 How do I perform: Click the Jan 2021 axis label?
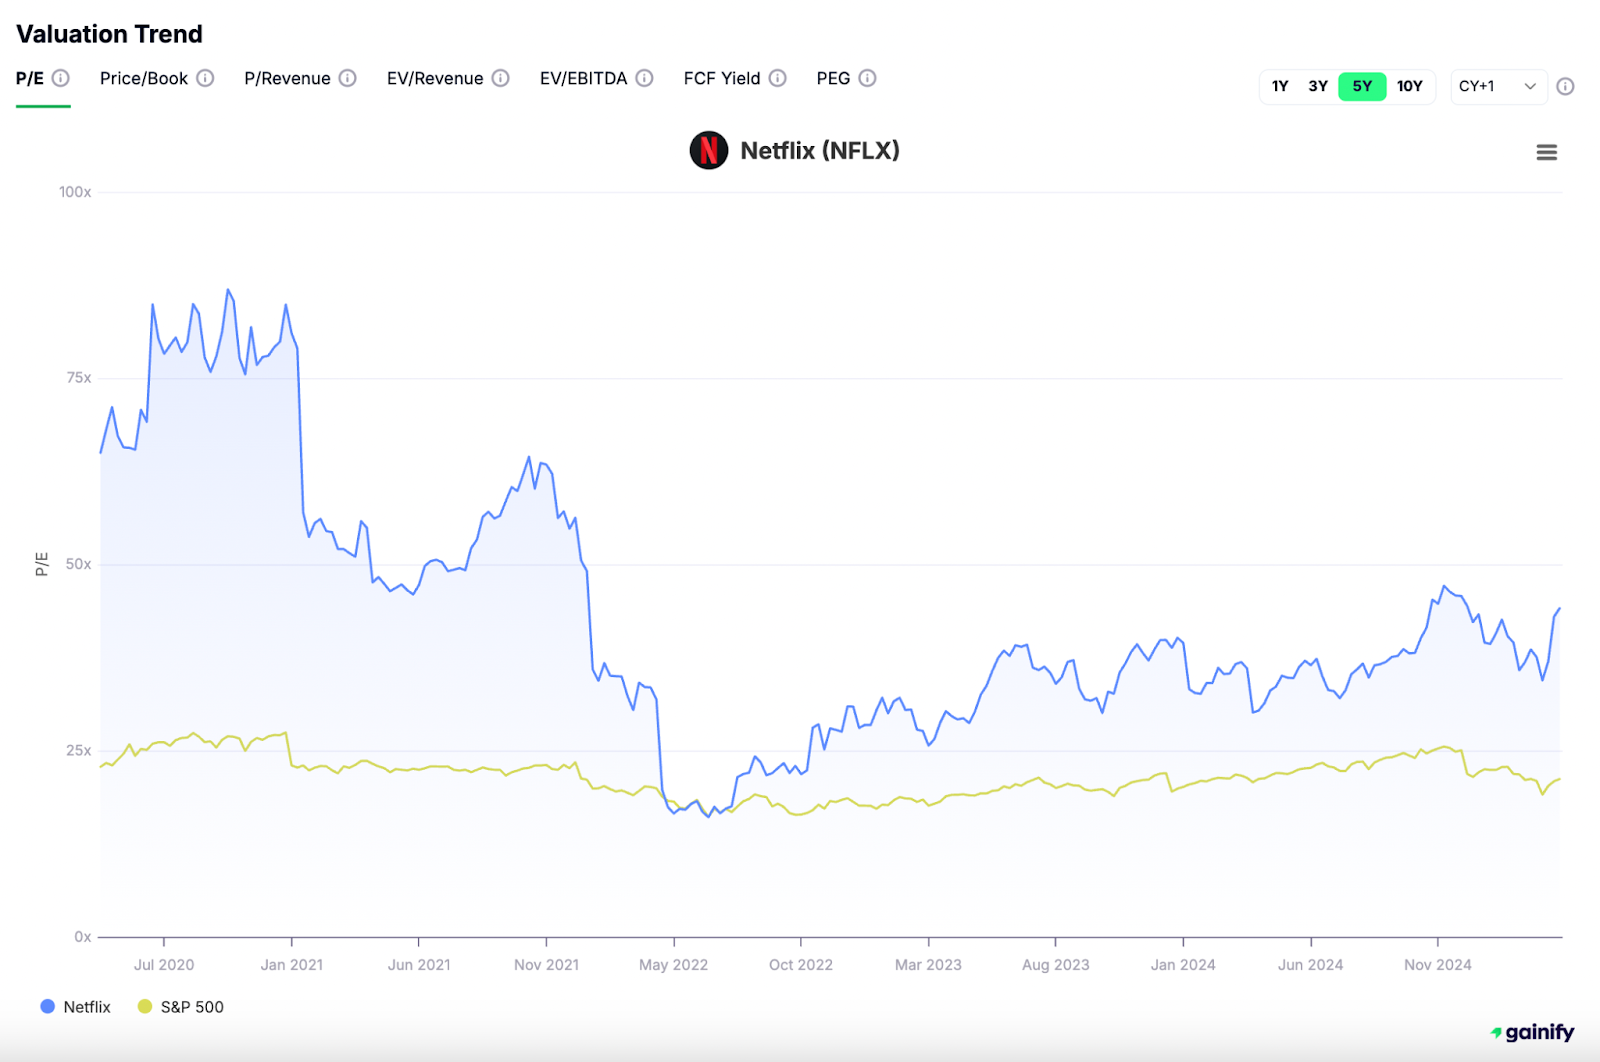(x=292, y=965)
